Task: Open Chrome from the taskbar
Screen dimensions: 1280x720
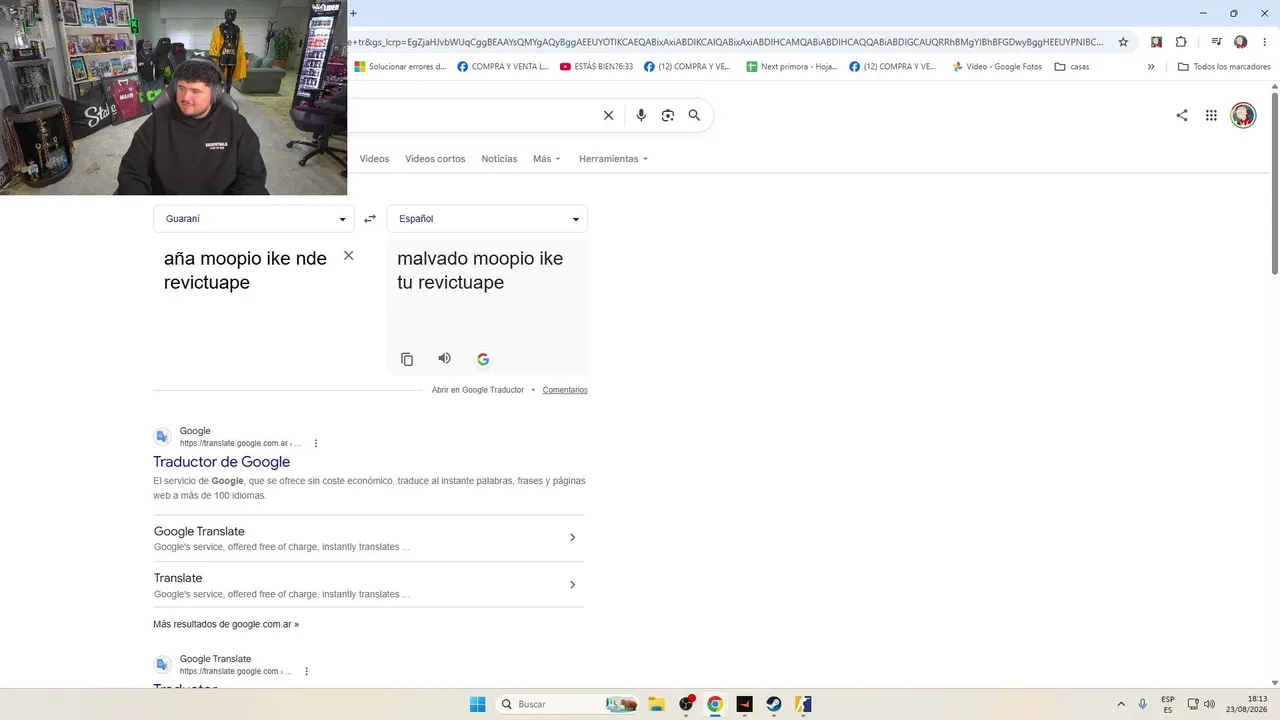Action: click(x=715, y=704)
